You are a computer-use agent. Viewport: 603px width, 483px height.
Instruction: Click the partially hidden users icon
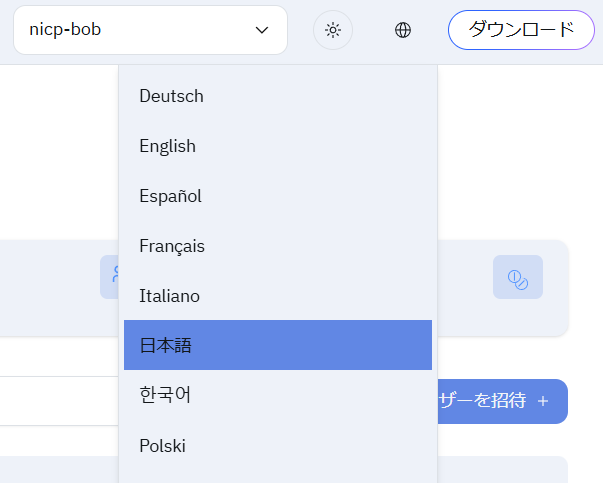(x=110, y=276)
